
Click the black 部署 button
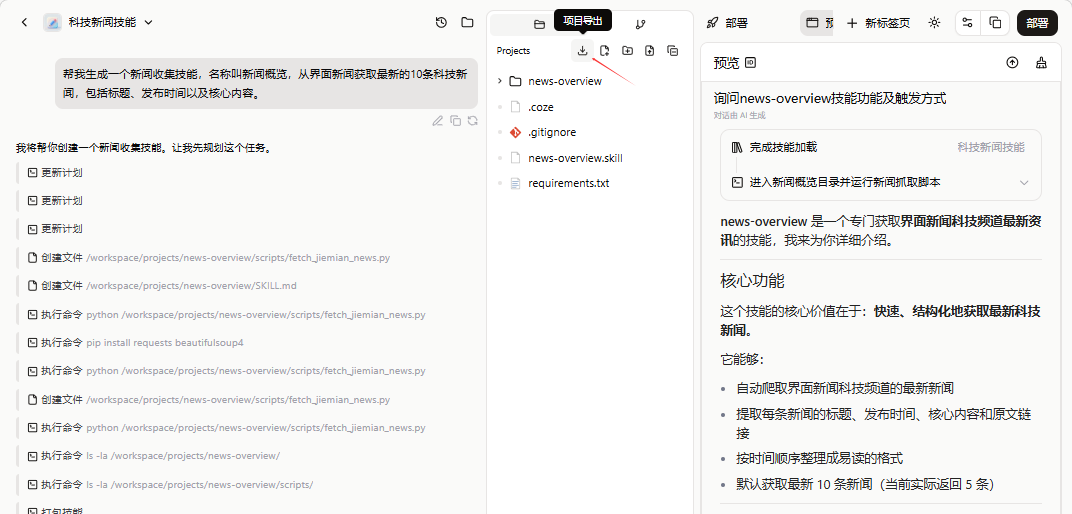[x=1036, y=23]
